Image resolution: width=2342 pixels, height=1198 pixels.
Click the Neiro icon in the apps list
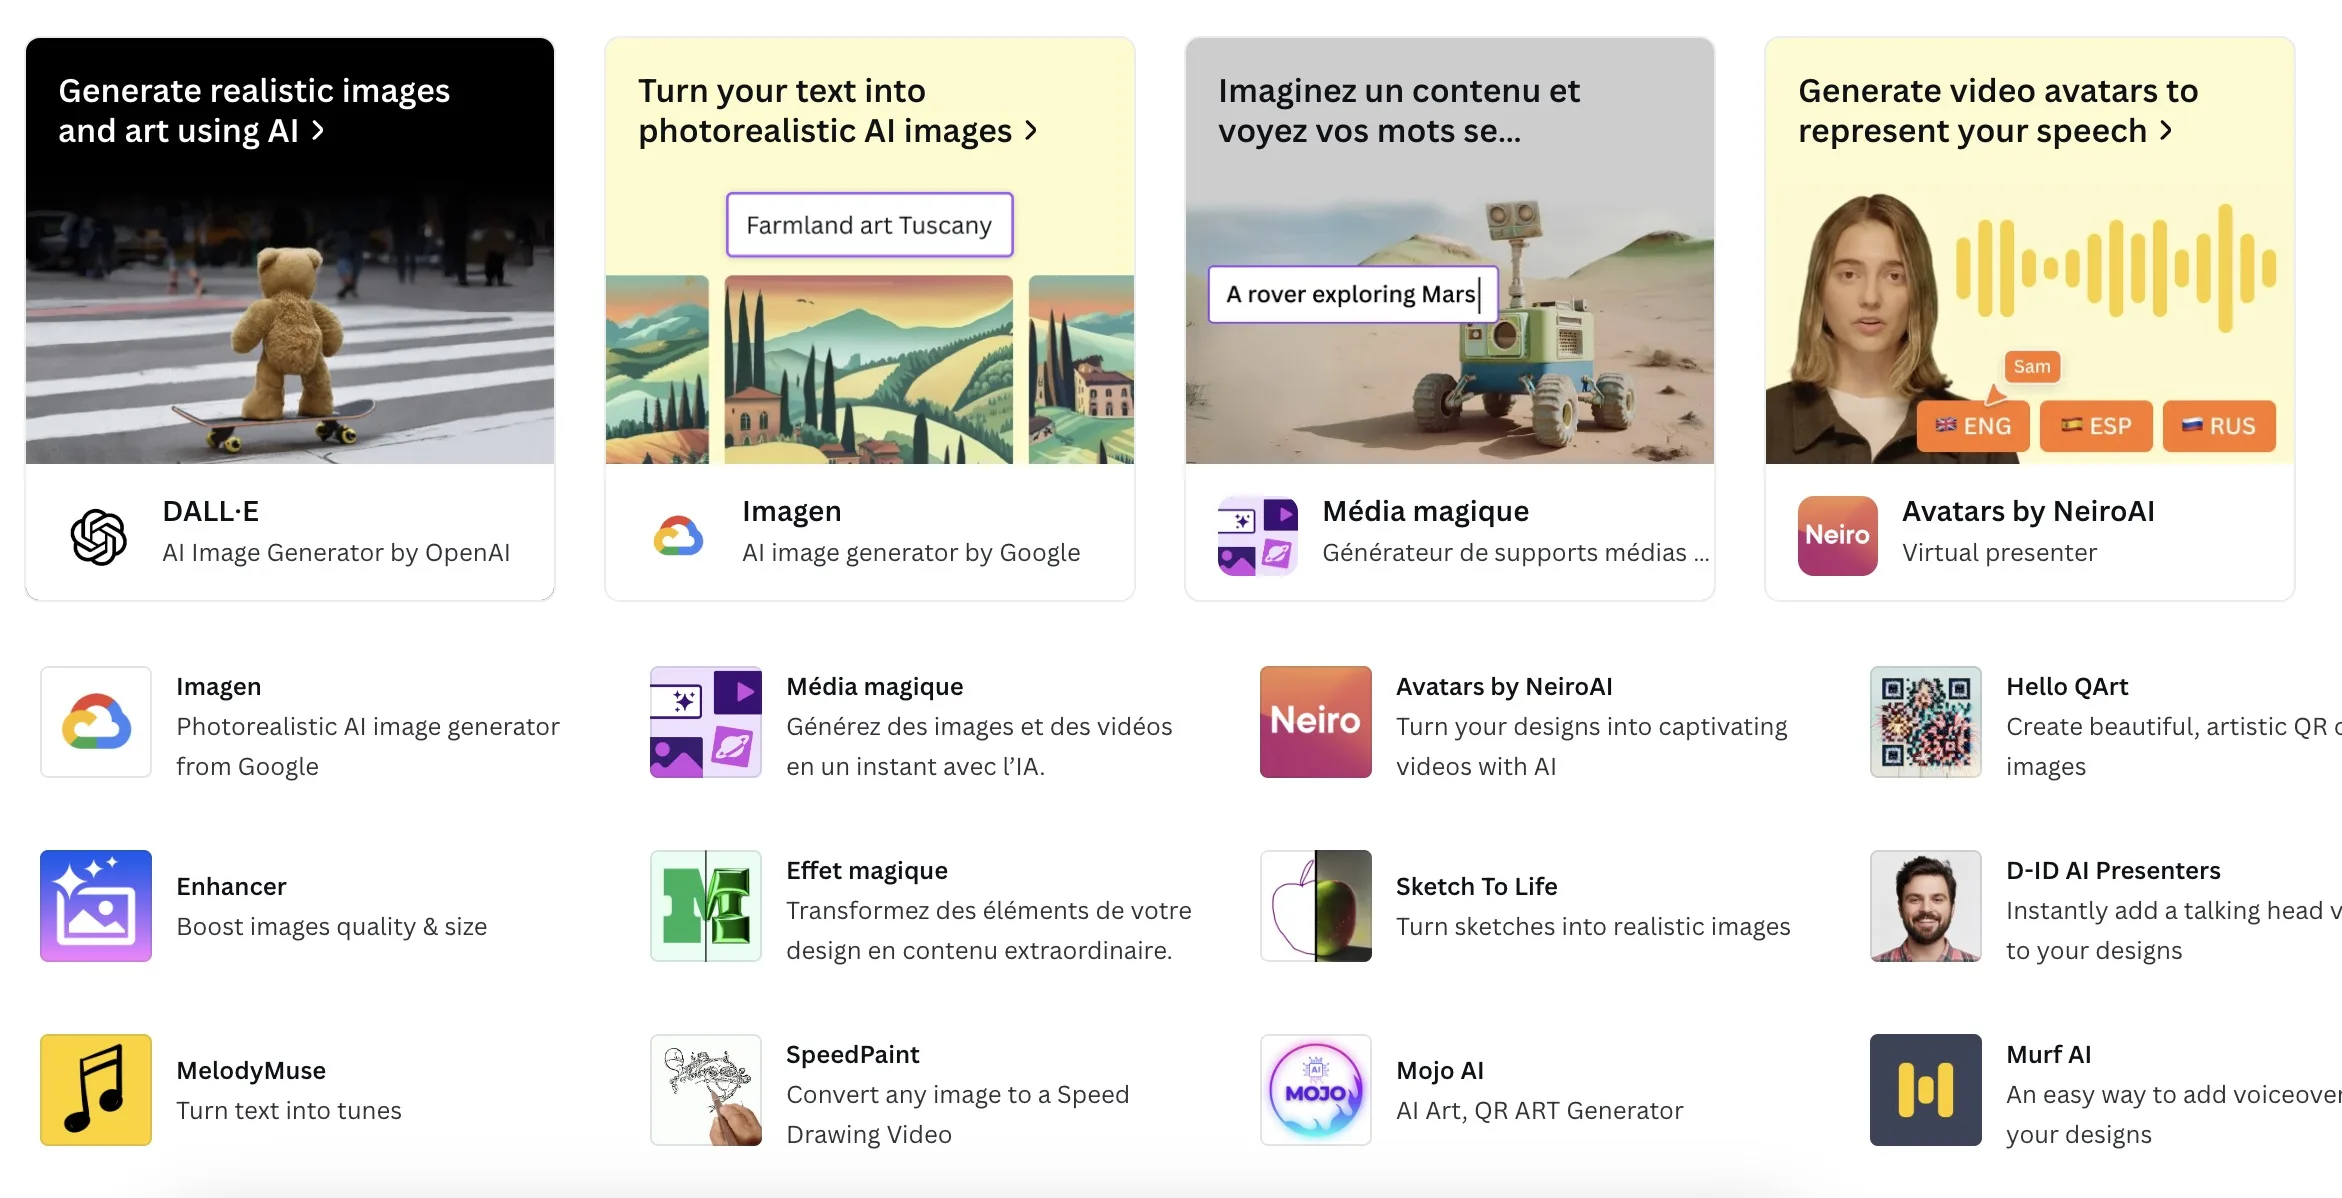(x=1316, y=722)
